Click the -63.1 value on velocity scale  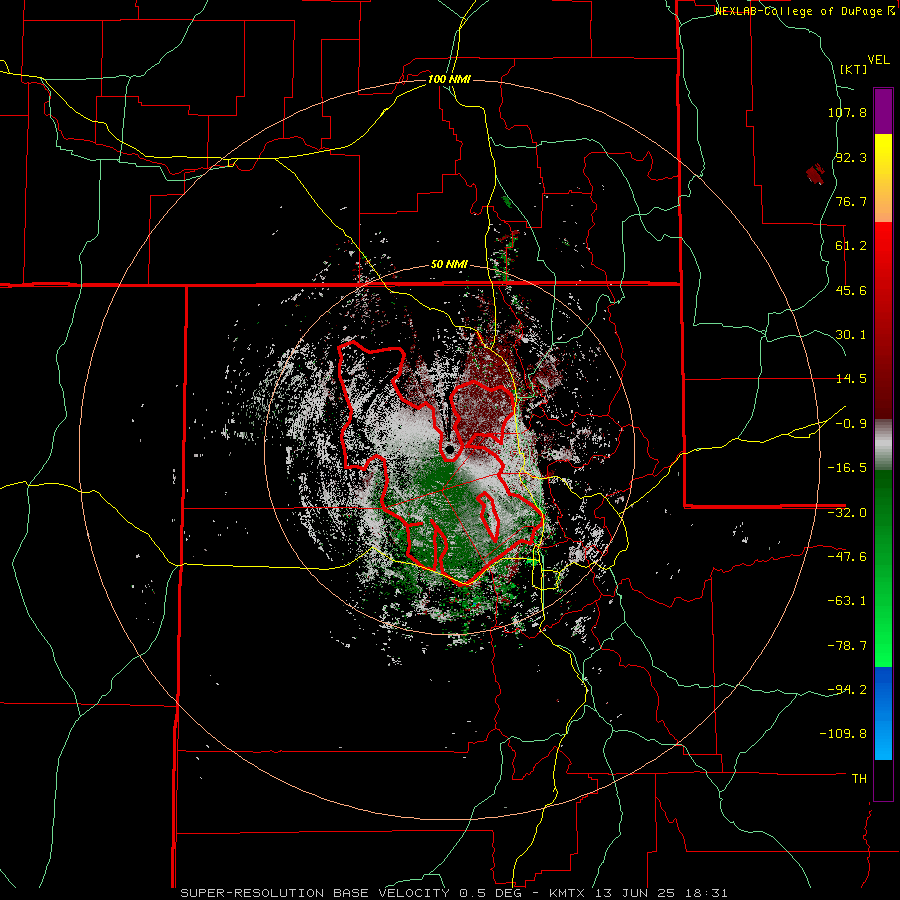tap(847, 601)
